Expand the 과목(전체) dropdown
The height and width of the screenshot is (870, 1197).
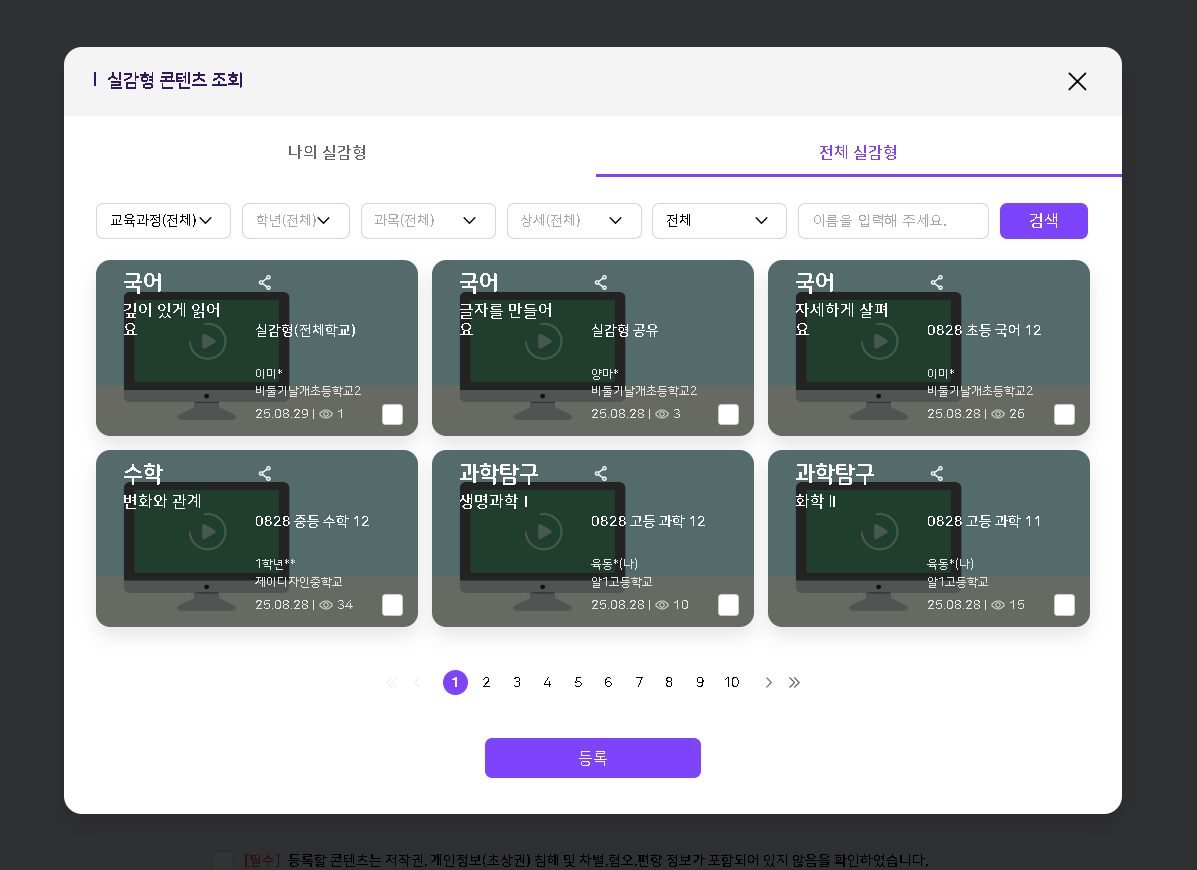click(428, 221)
